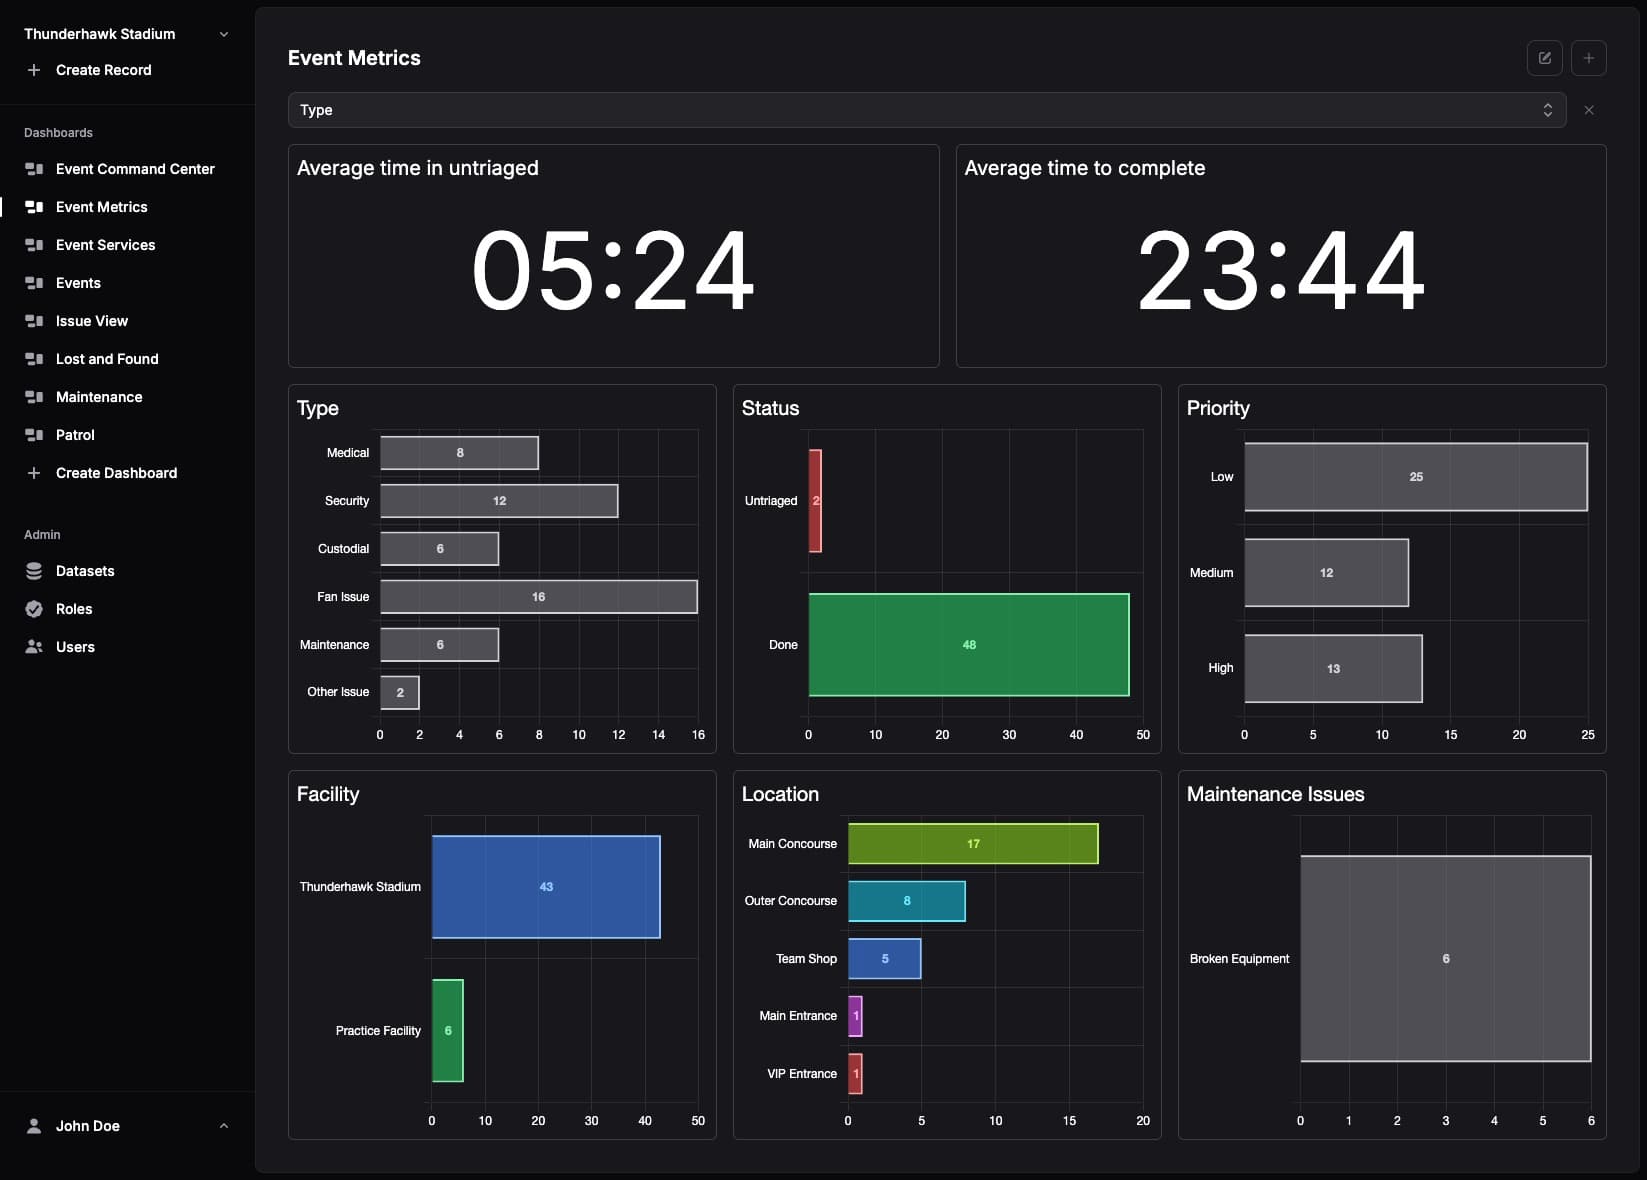Click the Issue View dashboard icon
This screenshot has width=1647, height=1180.
[34, 321]
